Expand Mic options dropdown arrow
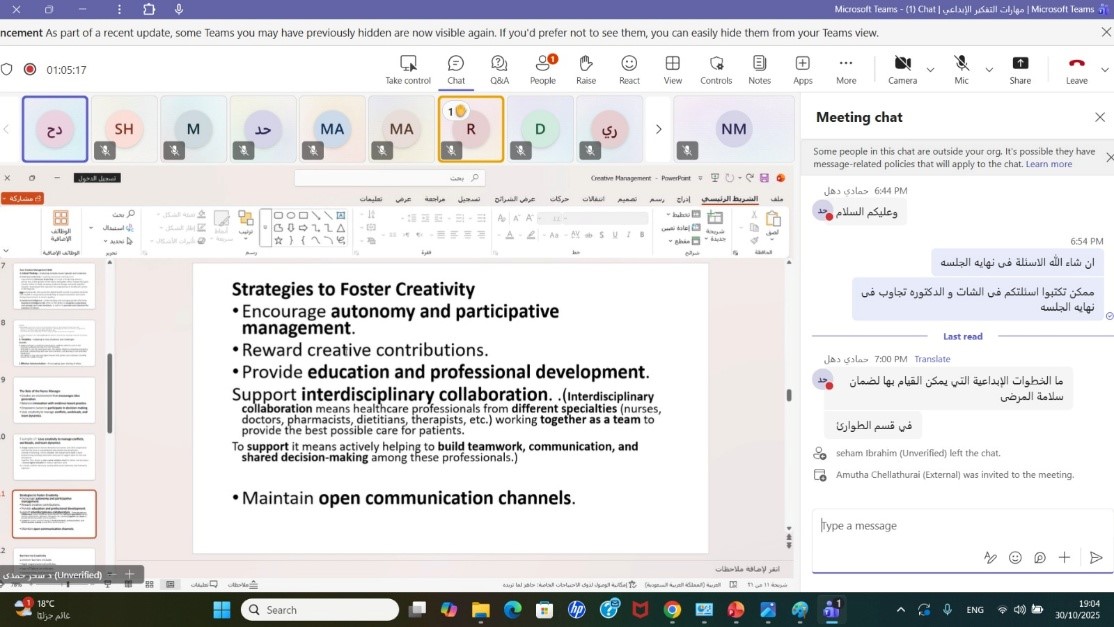The height and width of the screenshot is (627, 1114). (x=989, y=70)
